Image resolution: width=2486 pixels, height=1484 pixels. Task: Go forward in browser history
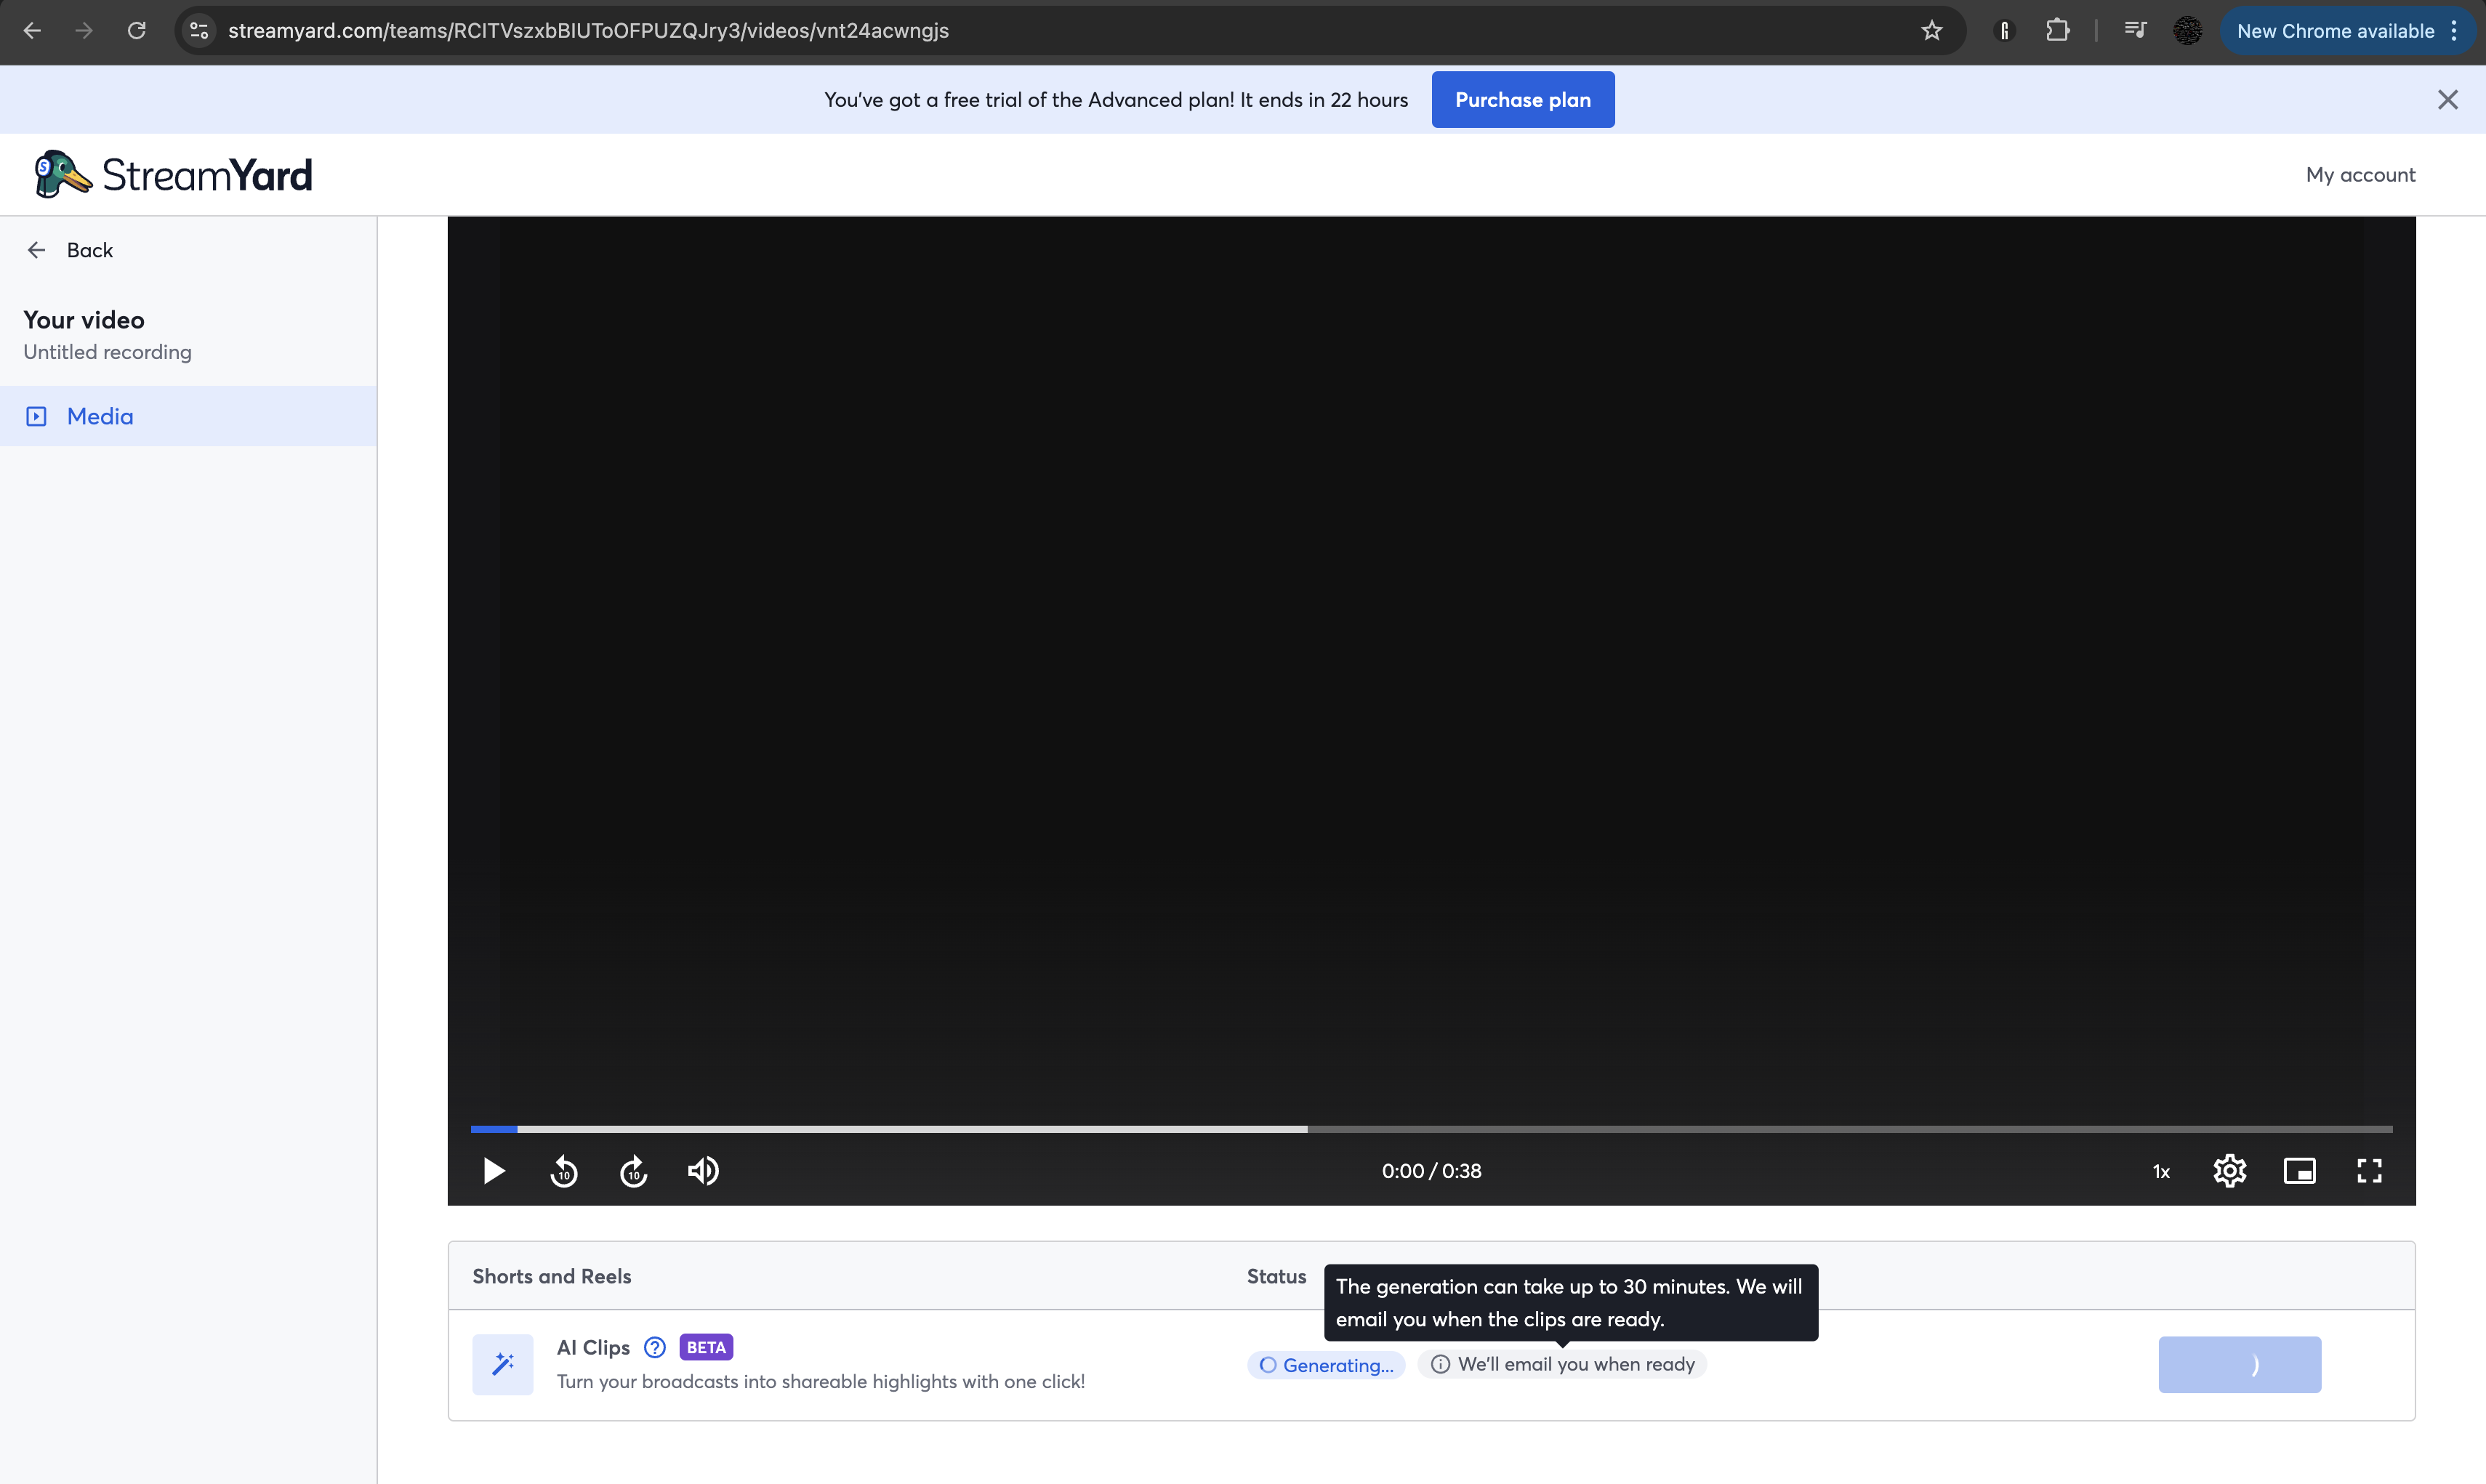tap(84, 31)
